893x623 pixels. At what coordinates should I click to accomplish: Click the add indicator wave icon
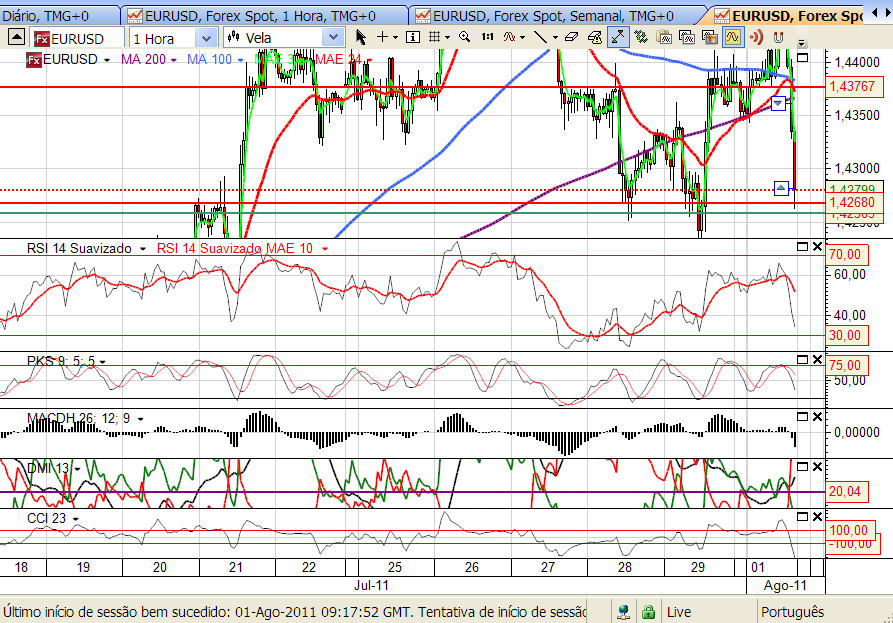[510, 38]
